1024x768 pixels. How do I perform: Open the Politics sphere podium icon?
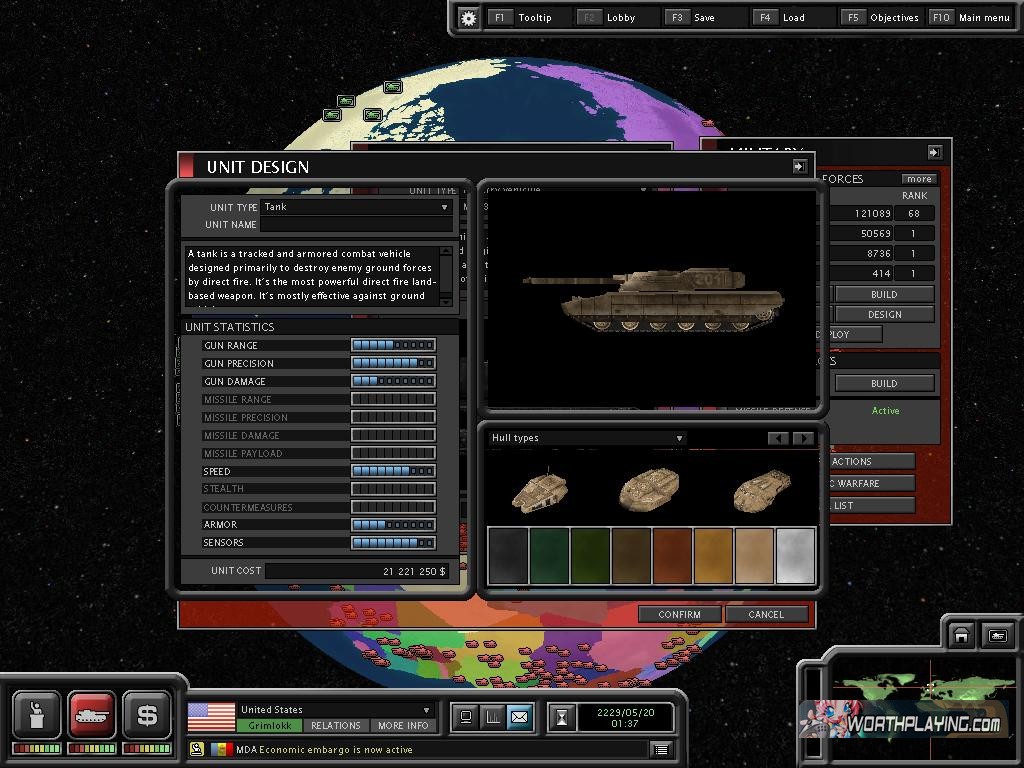[37, 715]
